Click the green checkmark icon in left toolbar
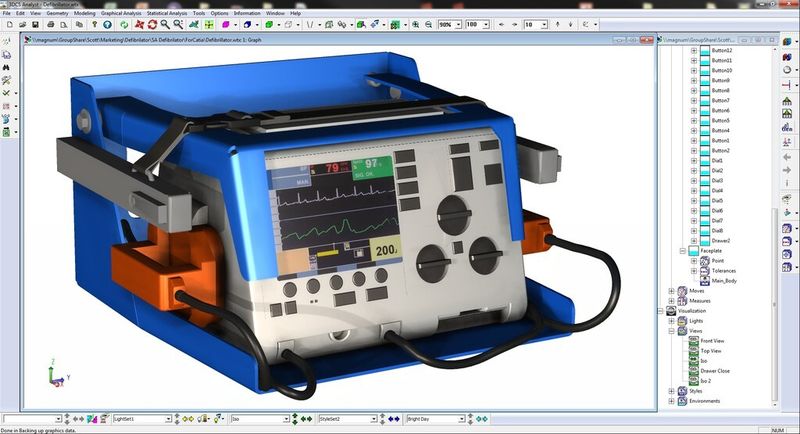The height and width of the screenshot is (434, 800). (x=6, y=93)
